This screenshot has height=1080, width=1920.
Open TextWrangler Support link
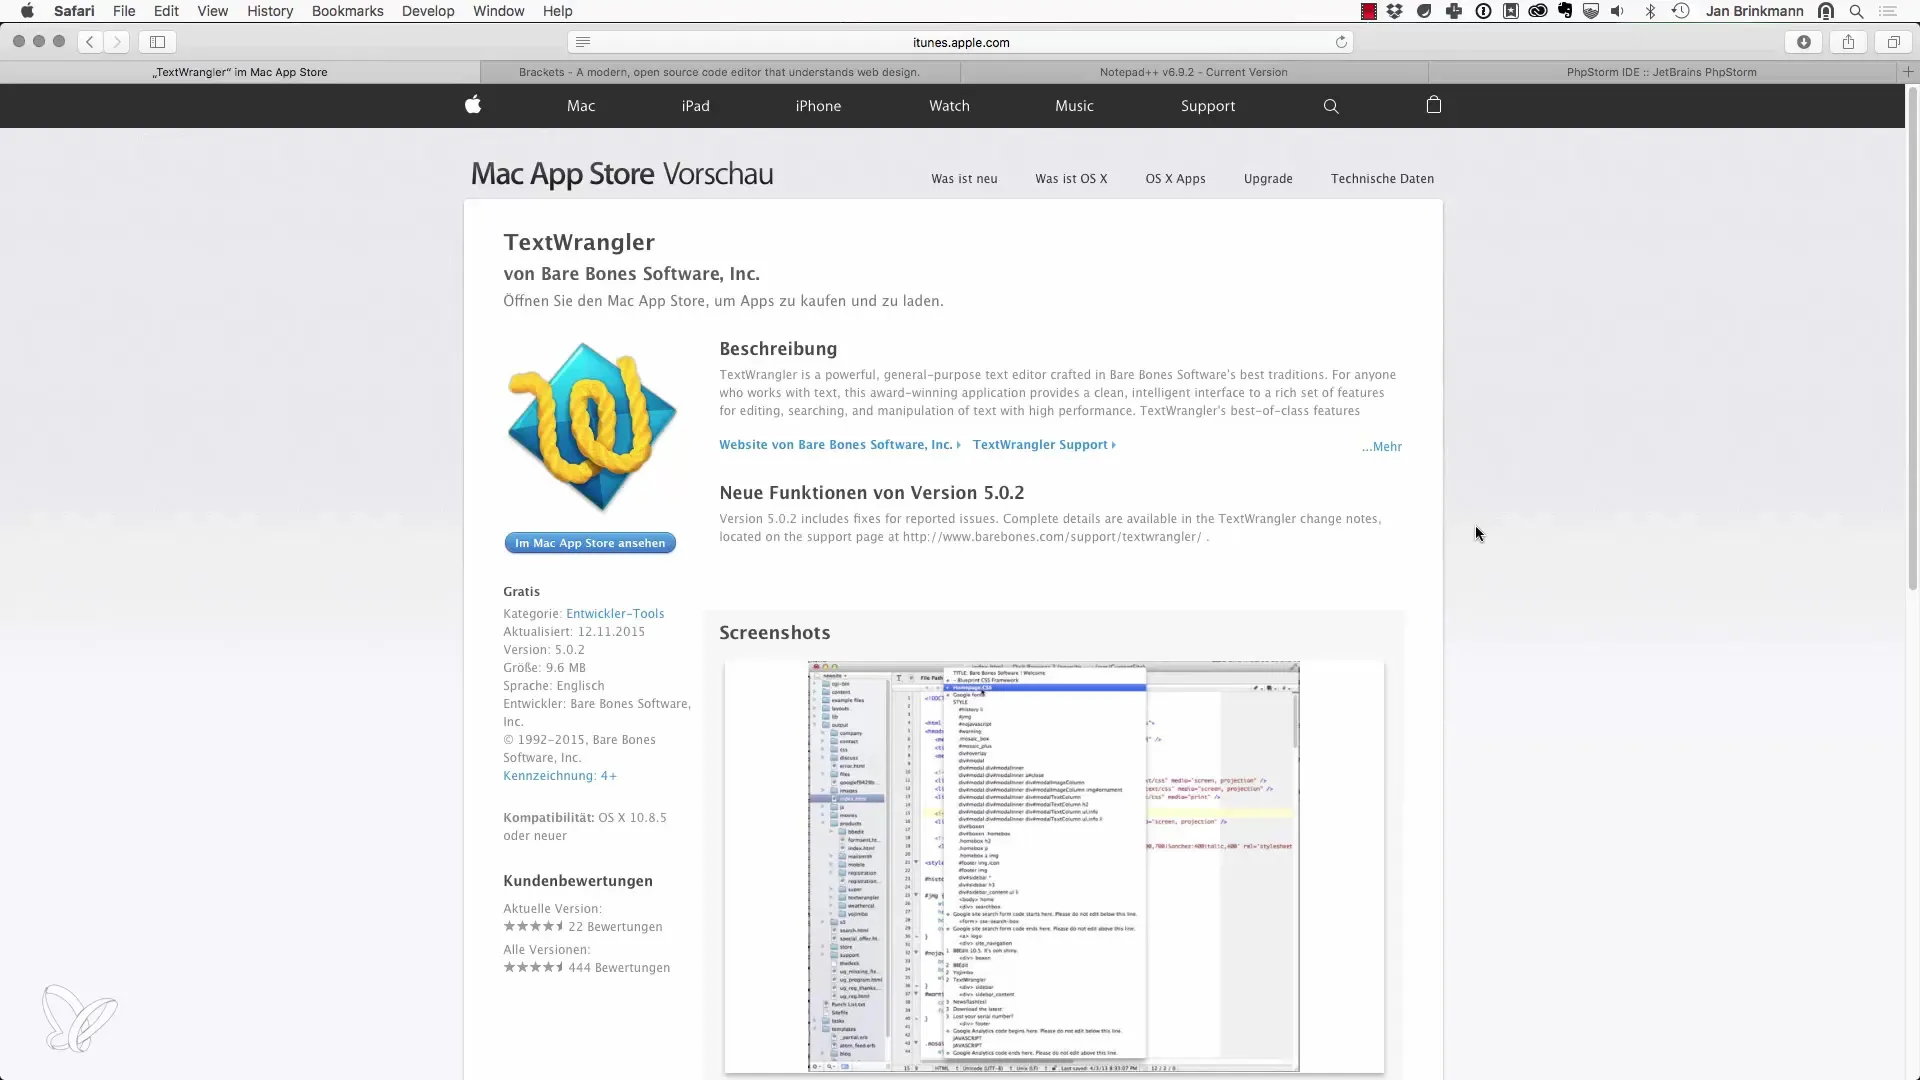pyautogui.click(x=1044, y=445)
